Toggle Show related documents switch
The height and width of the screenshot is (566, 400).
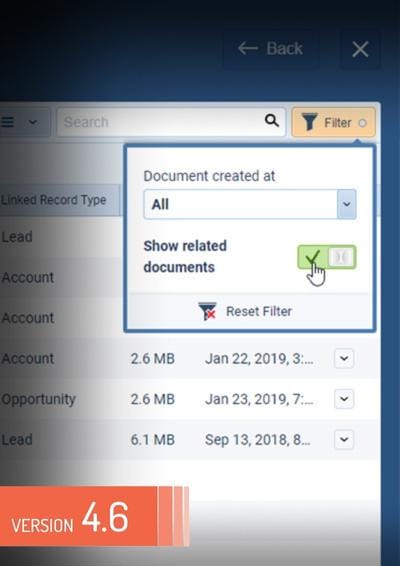point(327,257)
